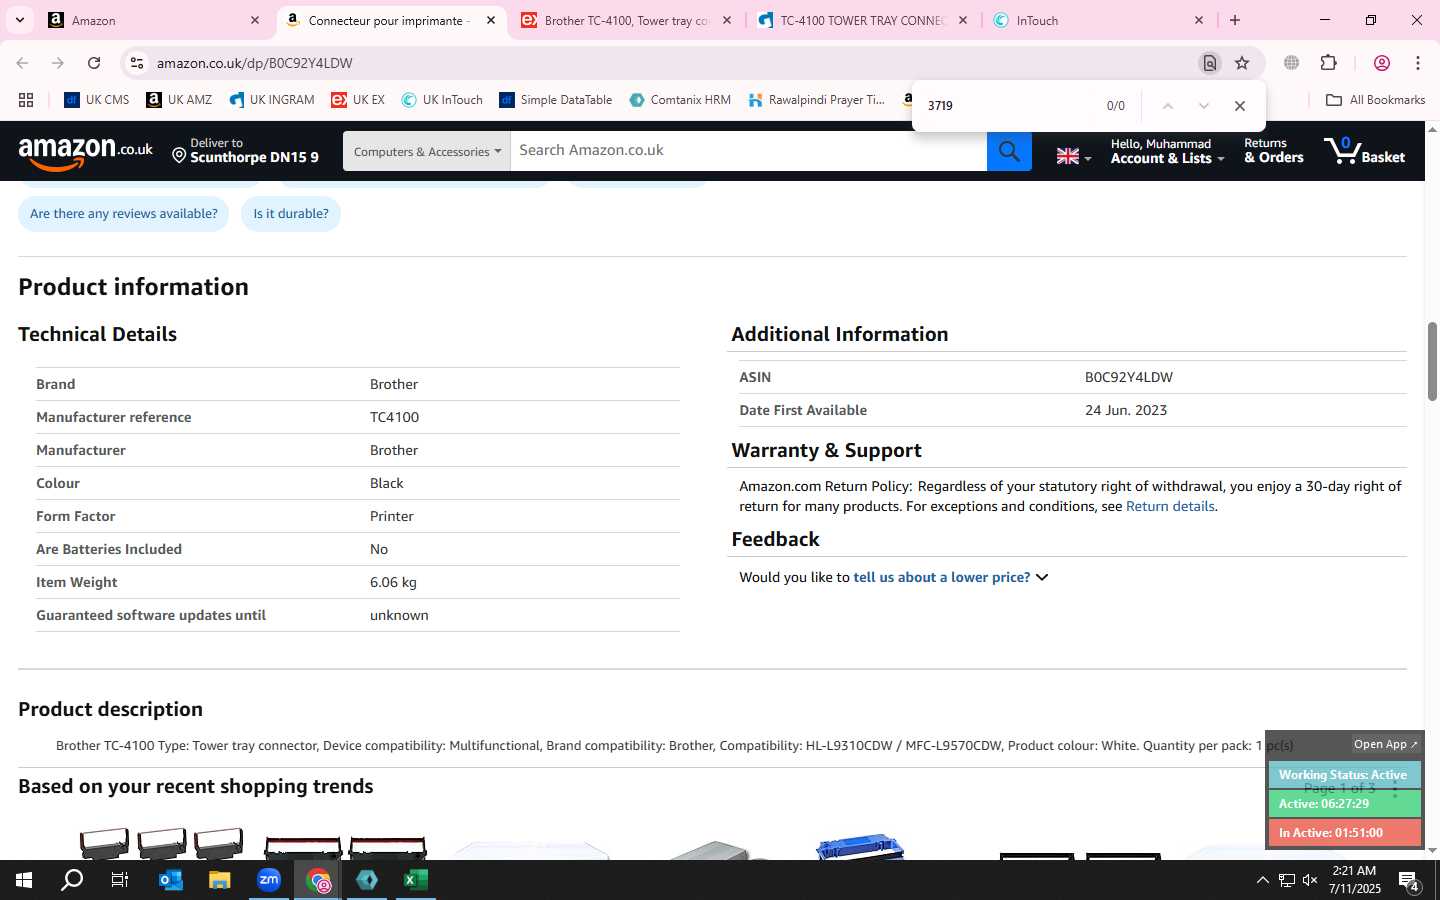Click ASIN value B0C92Y4LDW

1128,378
